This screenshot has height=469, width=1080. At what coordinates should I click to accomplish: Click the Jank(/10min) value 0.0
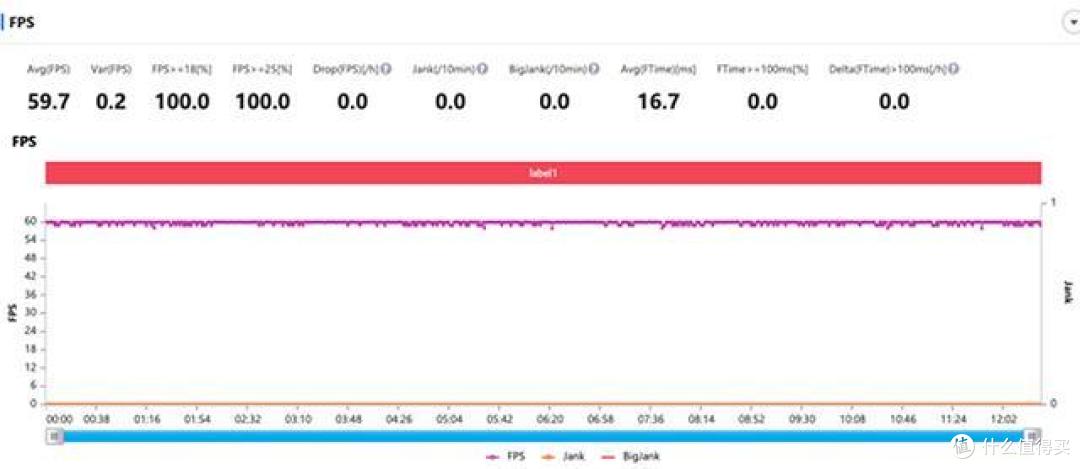coord(450,102)
